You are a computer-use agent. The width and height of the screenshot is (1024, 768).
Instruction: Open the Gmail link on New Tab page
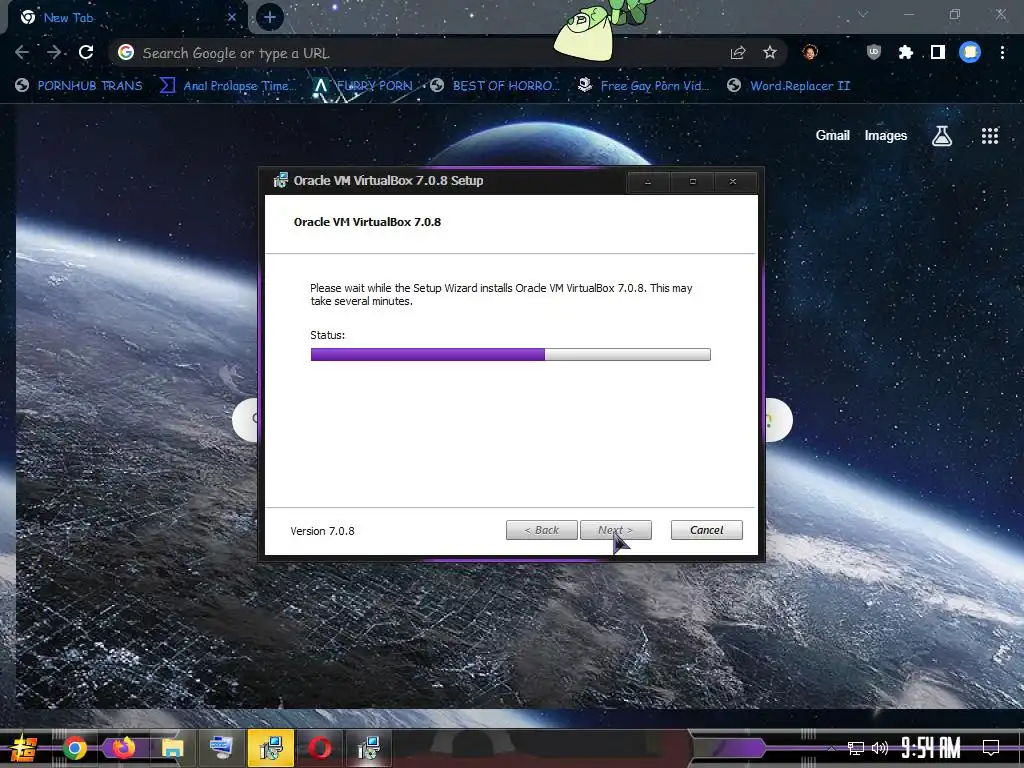click(833, 135)
